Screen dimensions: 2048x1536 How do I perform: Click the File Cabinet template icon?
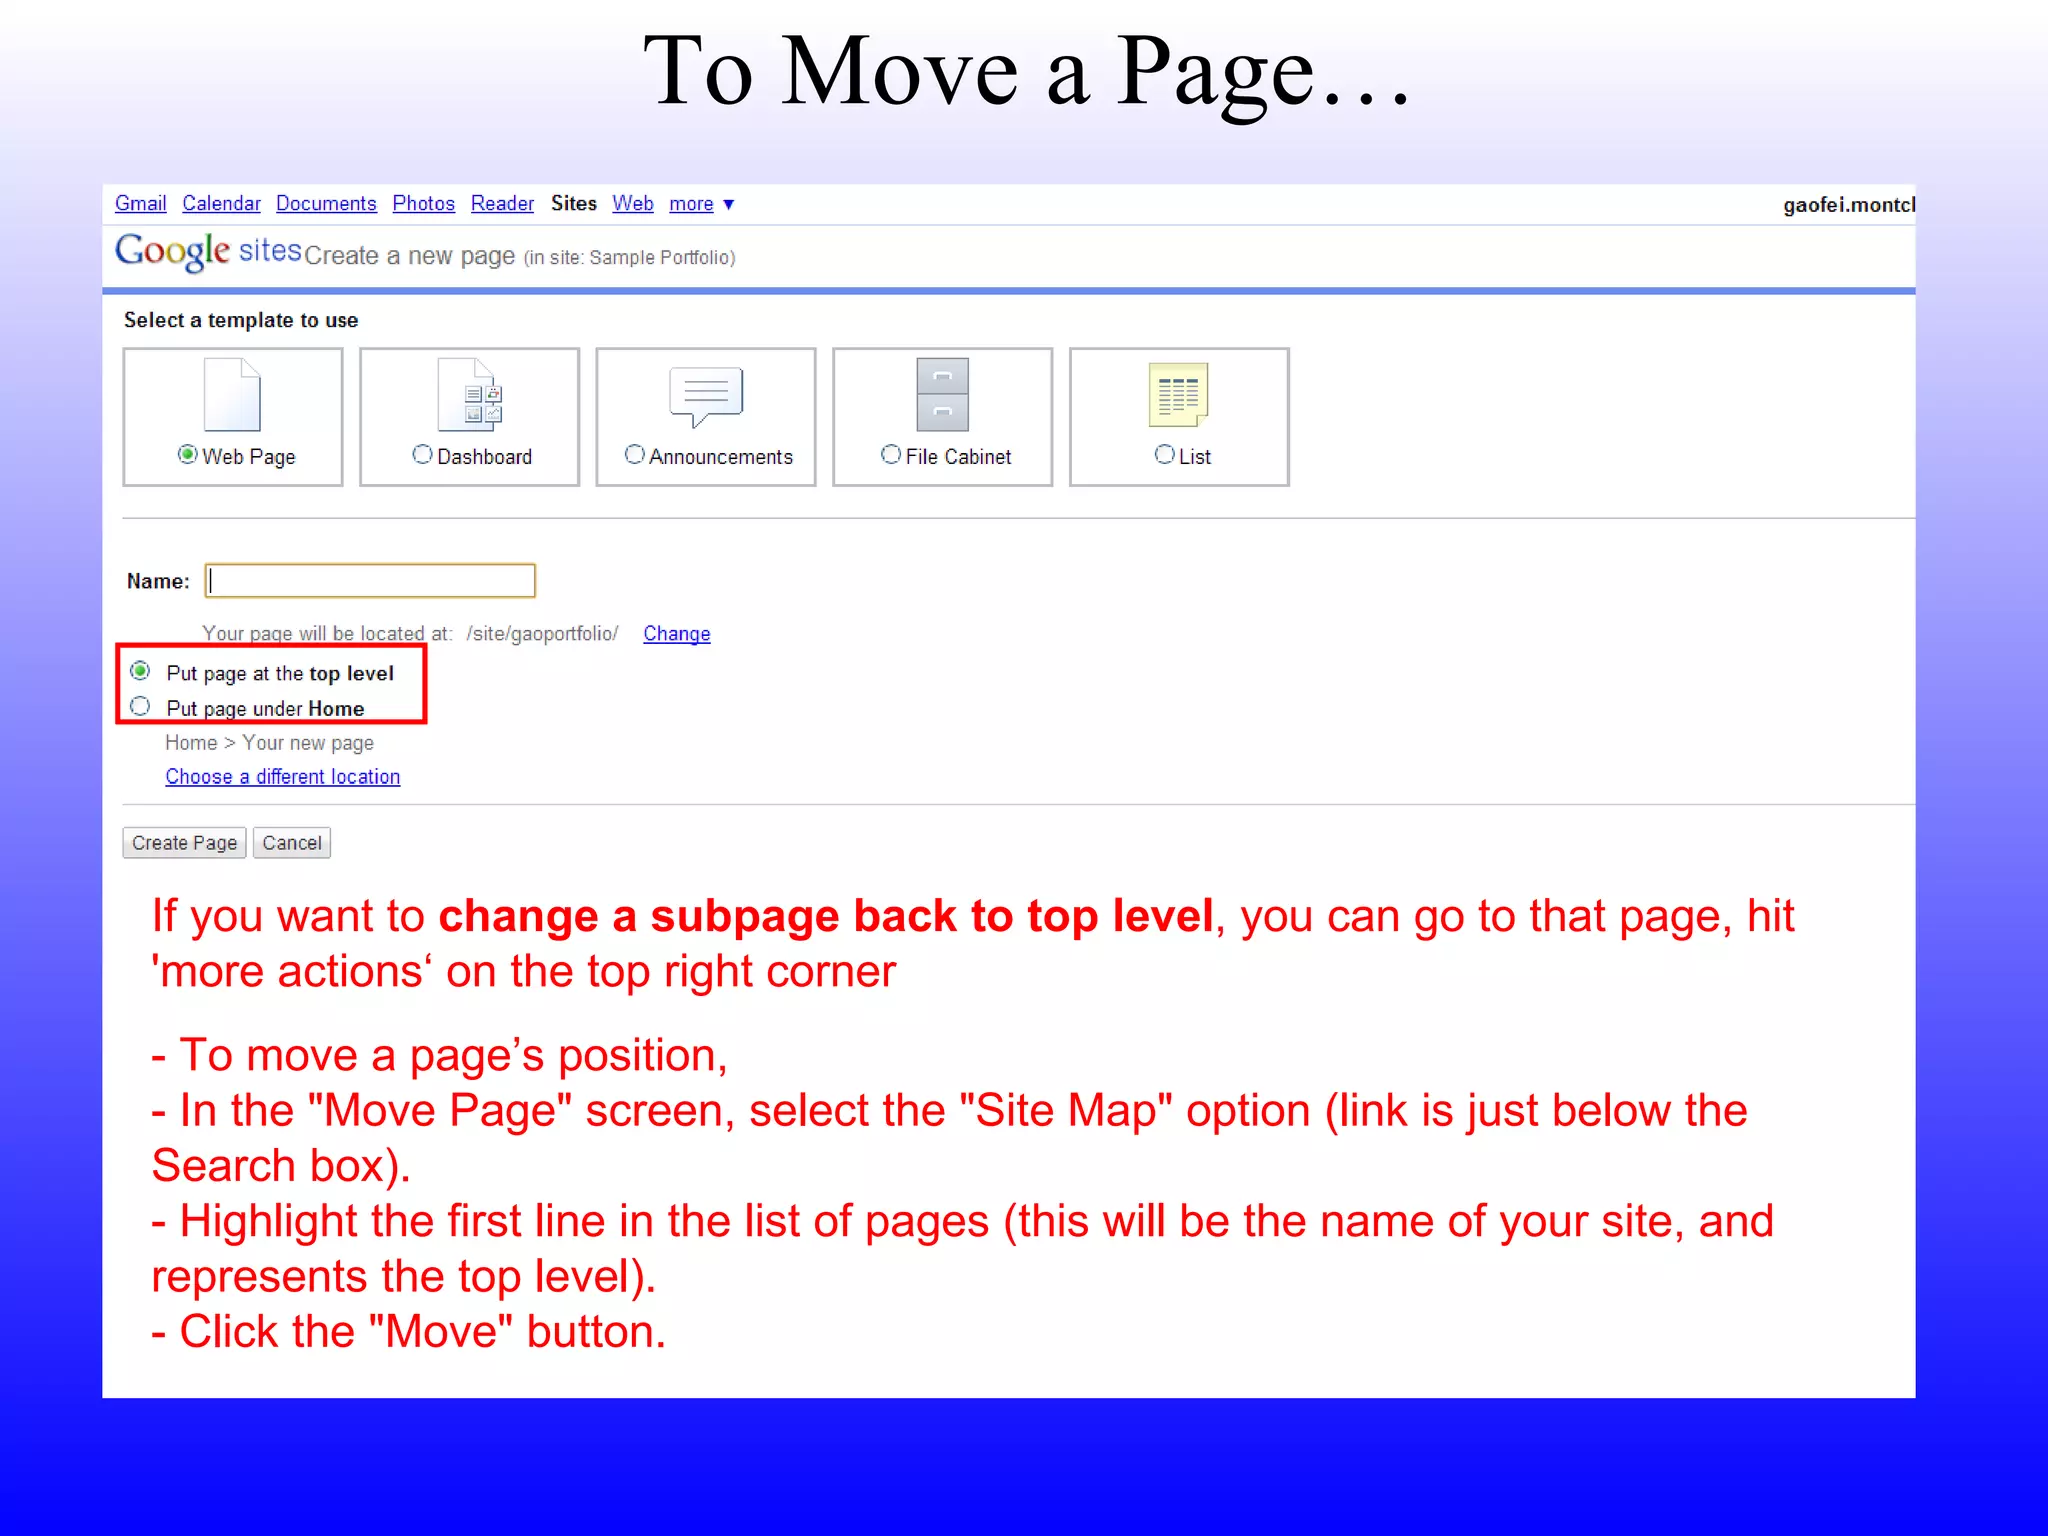pyautogui.click(x=942, y=395)
